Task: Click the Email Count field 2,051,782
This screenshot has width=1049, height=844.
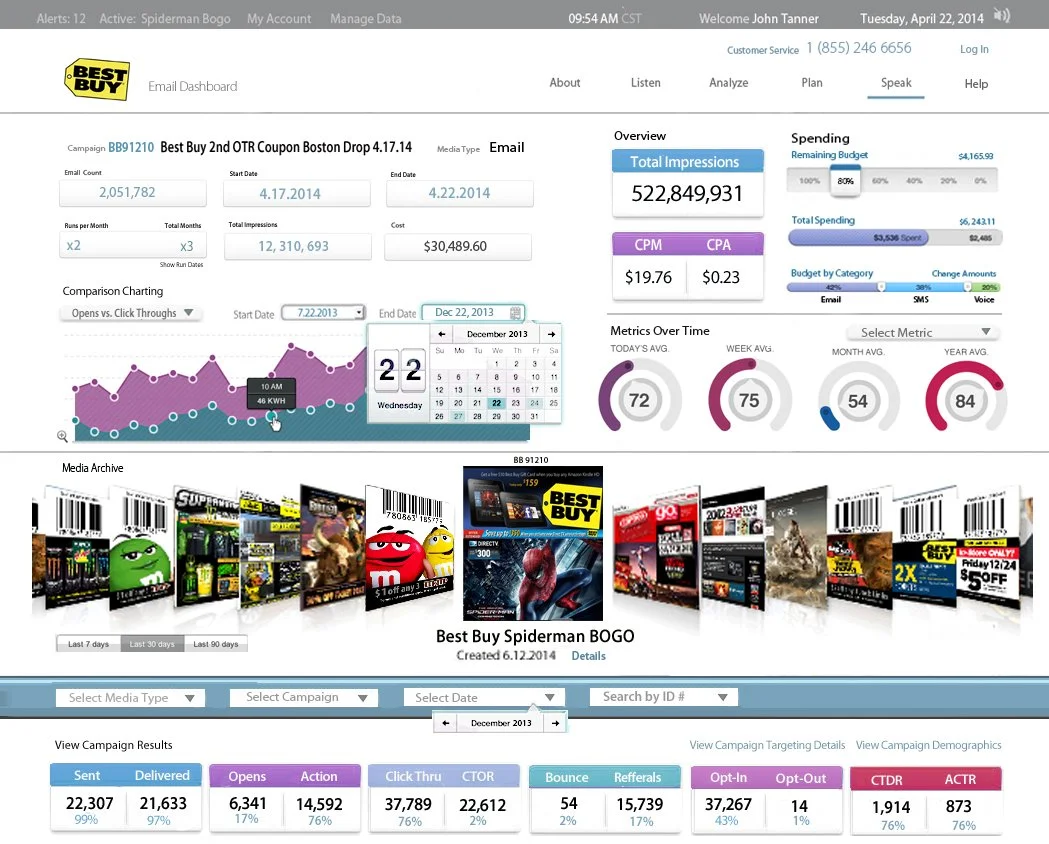Action: tap(132, 193)
